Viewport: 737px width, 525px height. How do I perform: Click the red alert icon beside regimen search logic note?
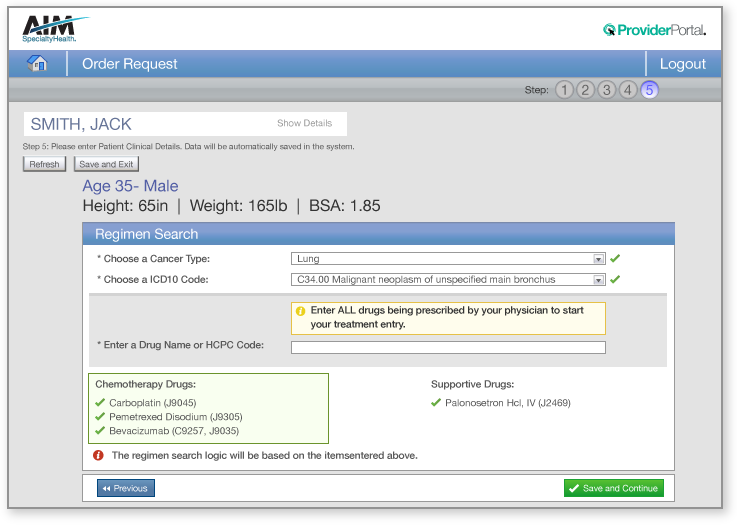click(x=98, y=455)
